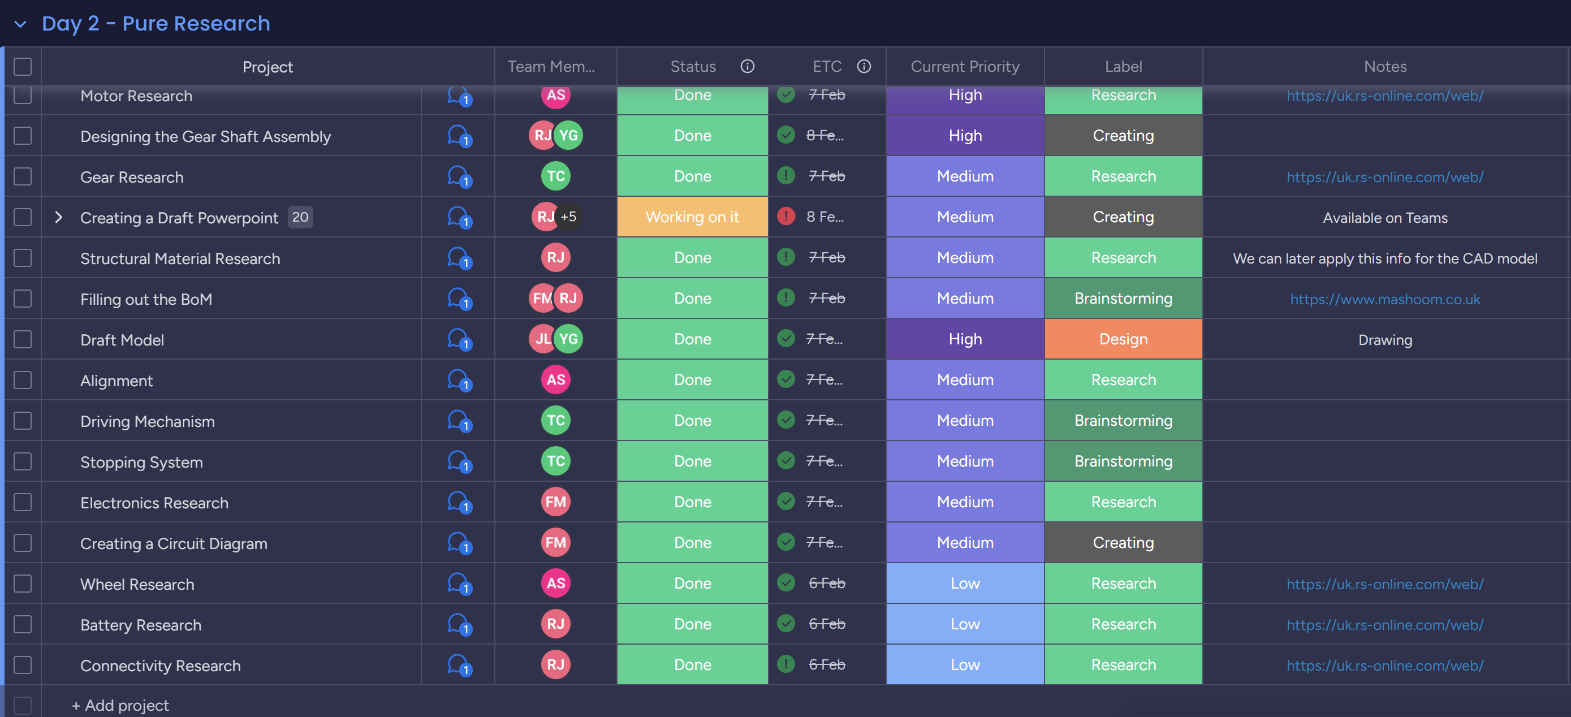Open the uk.rs-online link in Wheel Research notes

[x=1385, y=584]
